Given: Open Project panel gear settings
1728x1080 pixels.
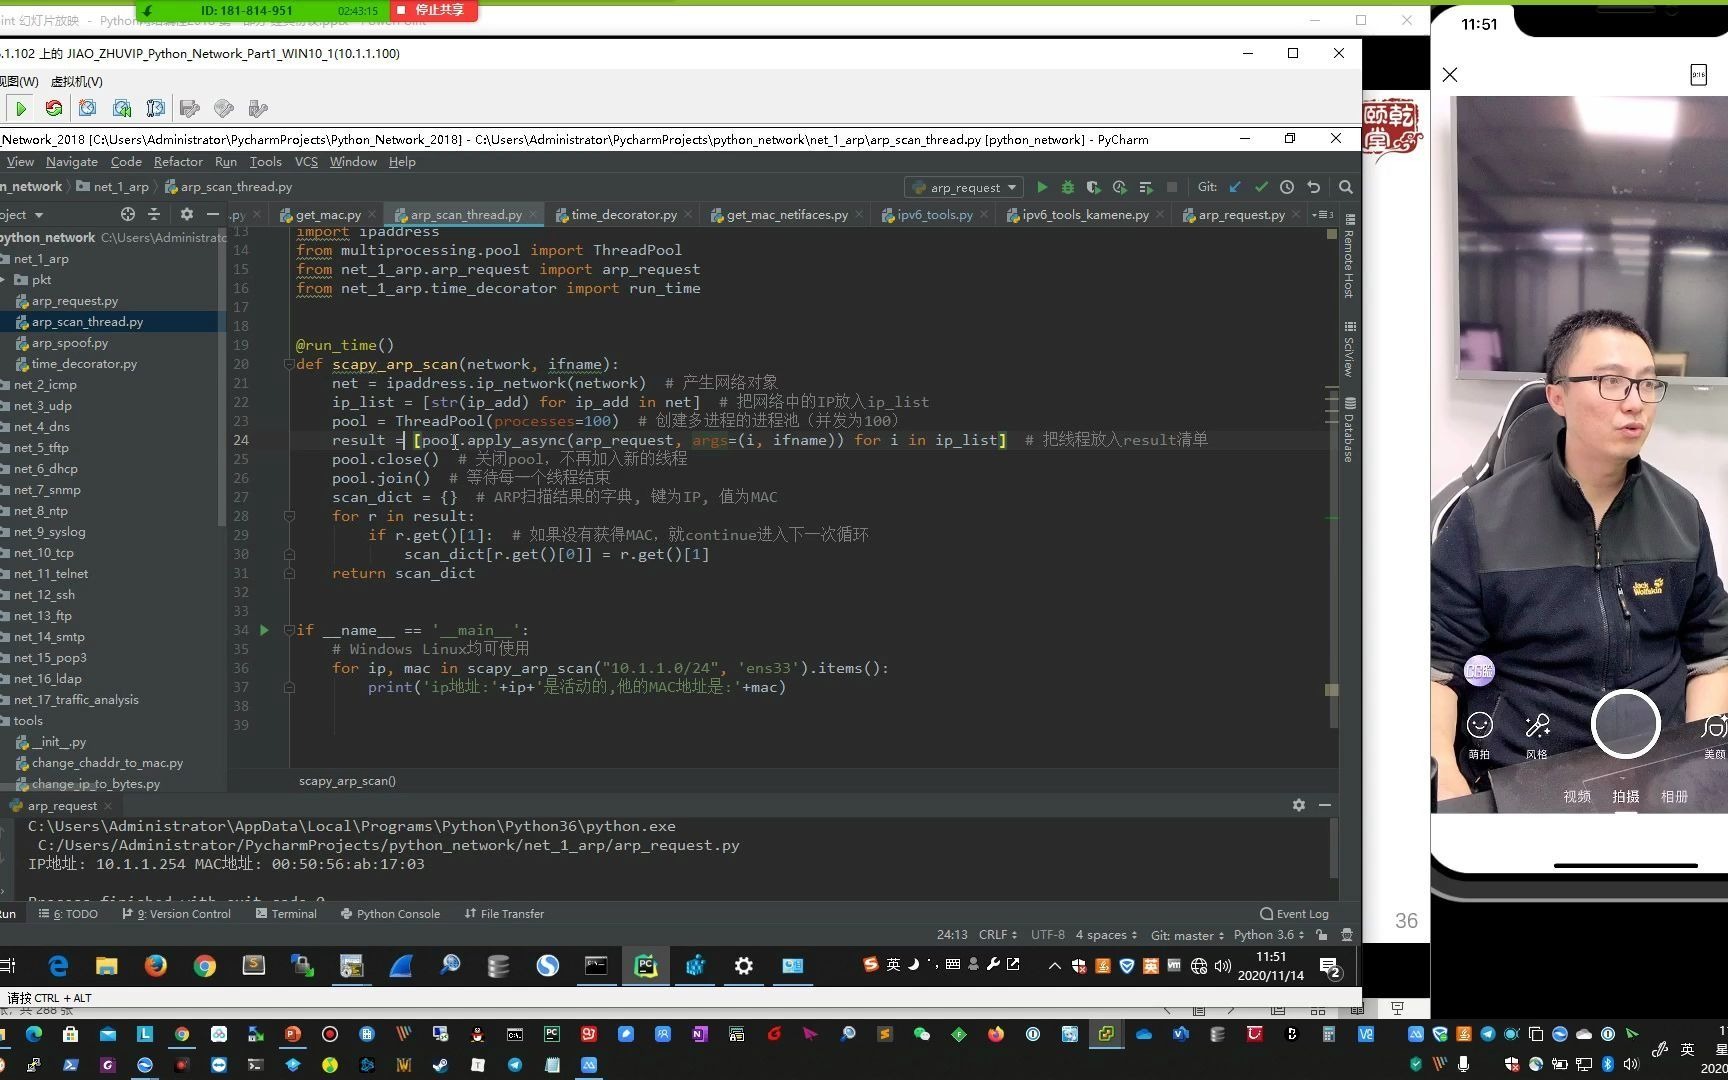Looking at the screenshot, I should (186, 214).
